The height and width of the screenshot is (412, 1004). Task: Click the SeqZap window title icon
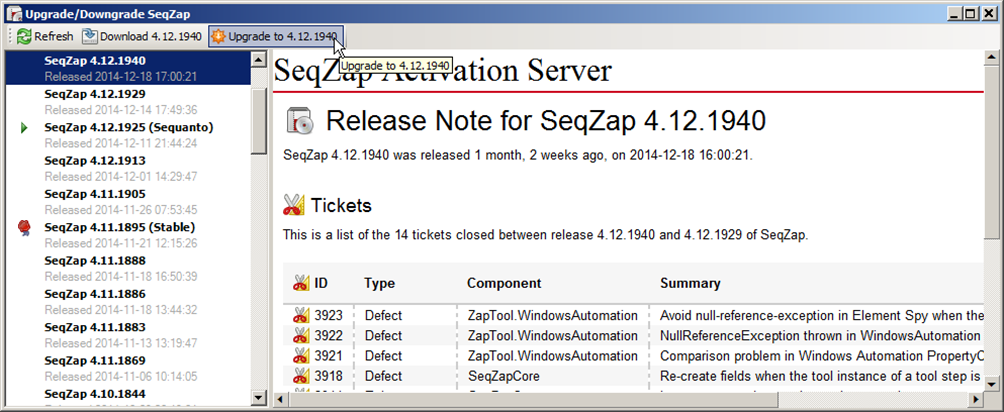click(x=15, y=13)
